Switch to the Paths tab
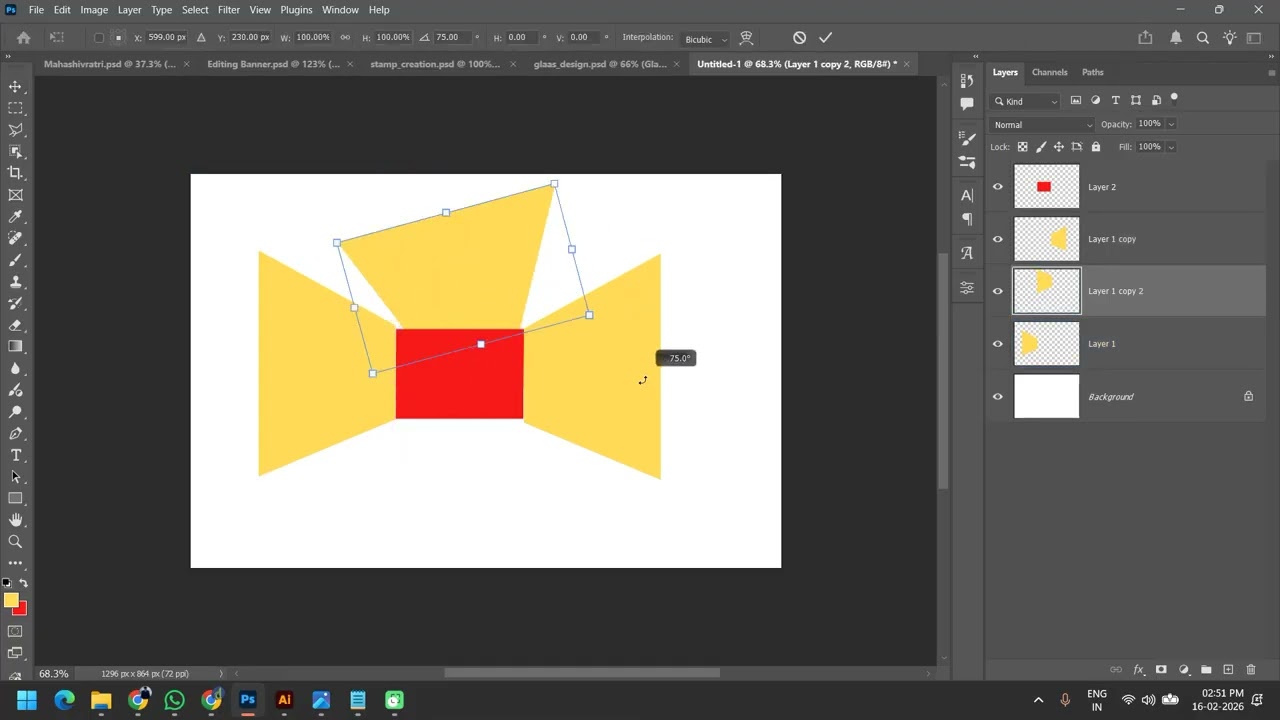The image size is (1280, 720). tap(1093, 72)
